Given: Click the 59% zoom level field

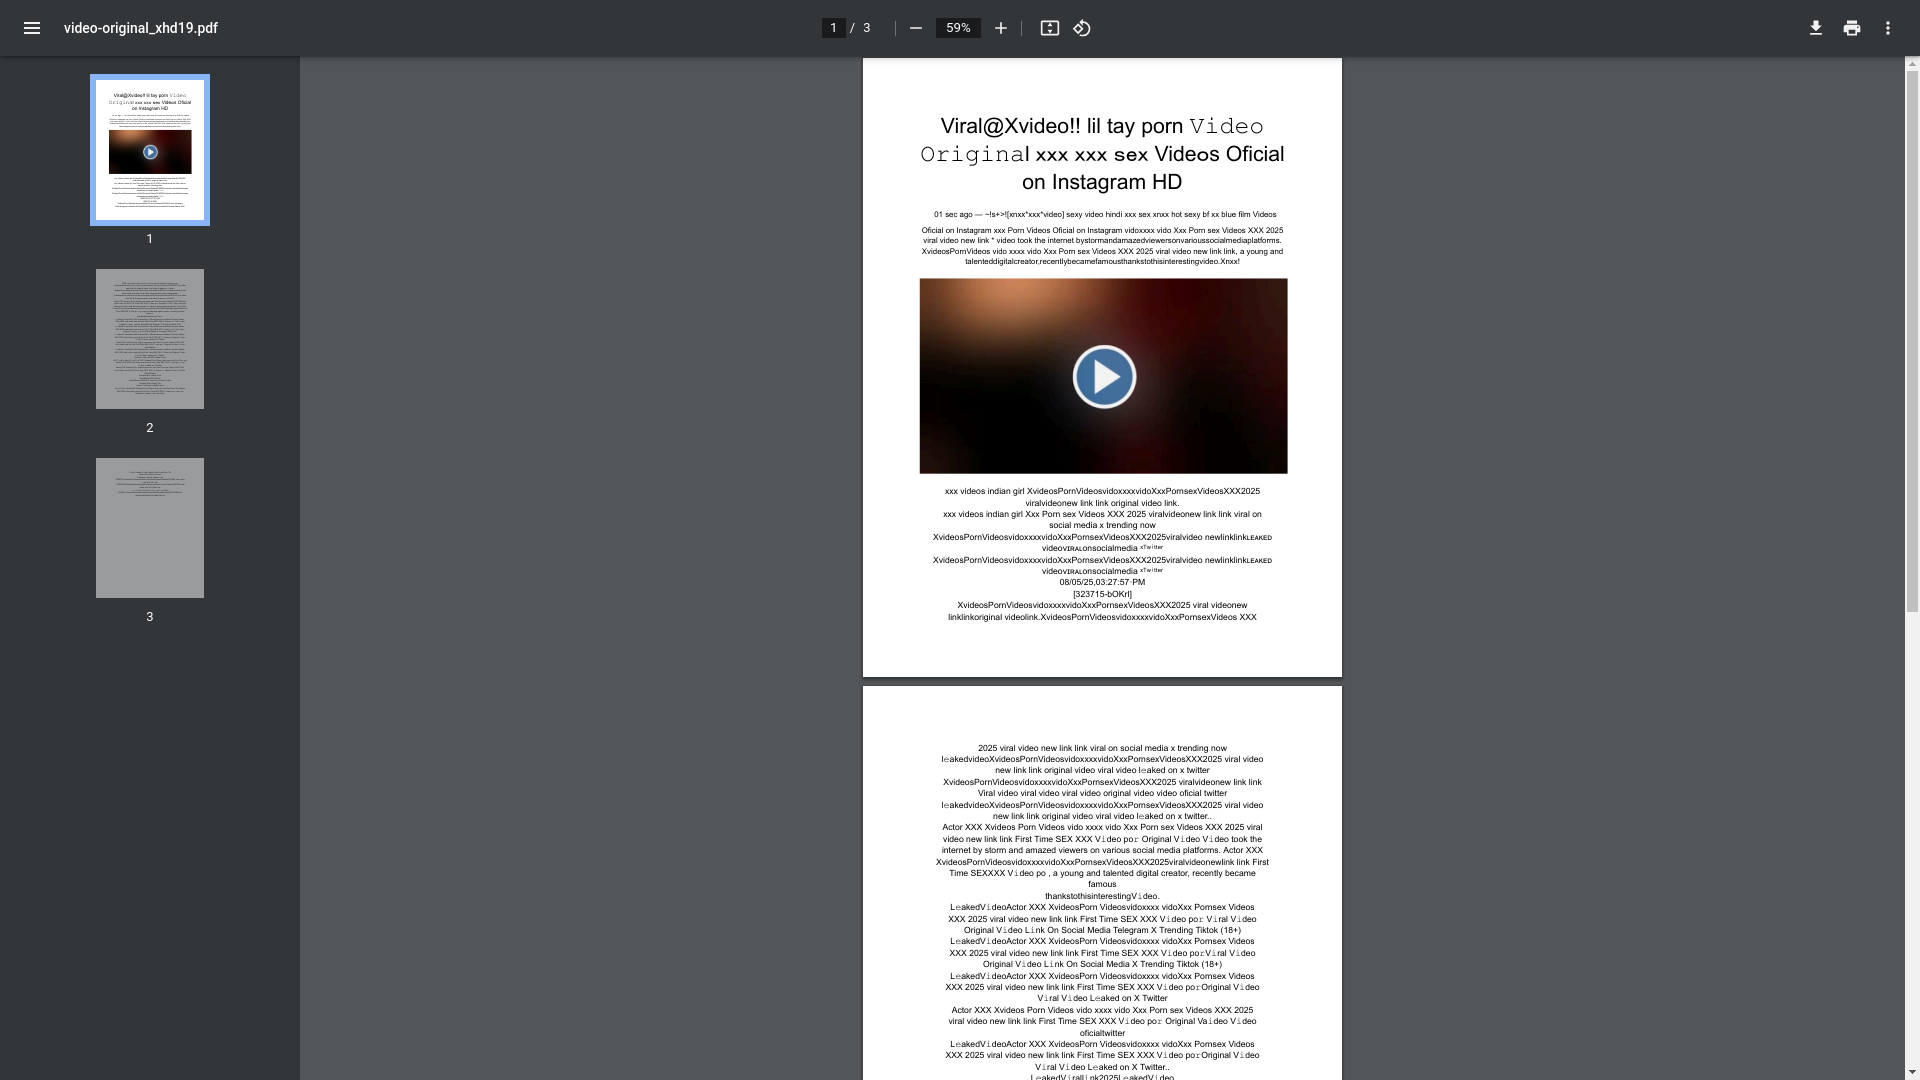Looking at the screenshot, I should pyautogui.click(x=958, y=28).
